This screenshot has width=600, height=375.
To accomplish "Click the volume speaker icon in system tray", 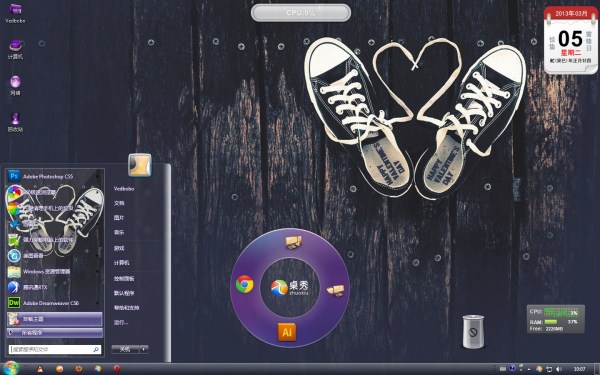I will tap(559, 369).
